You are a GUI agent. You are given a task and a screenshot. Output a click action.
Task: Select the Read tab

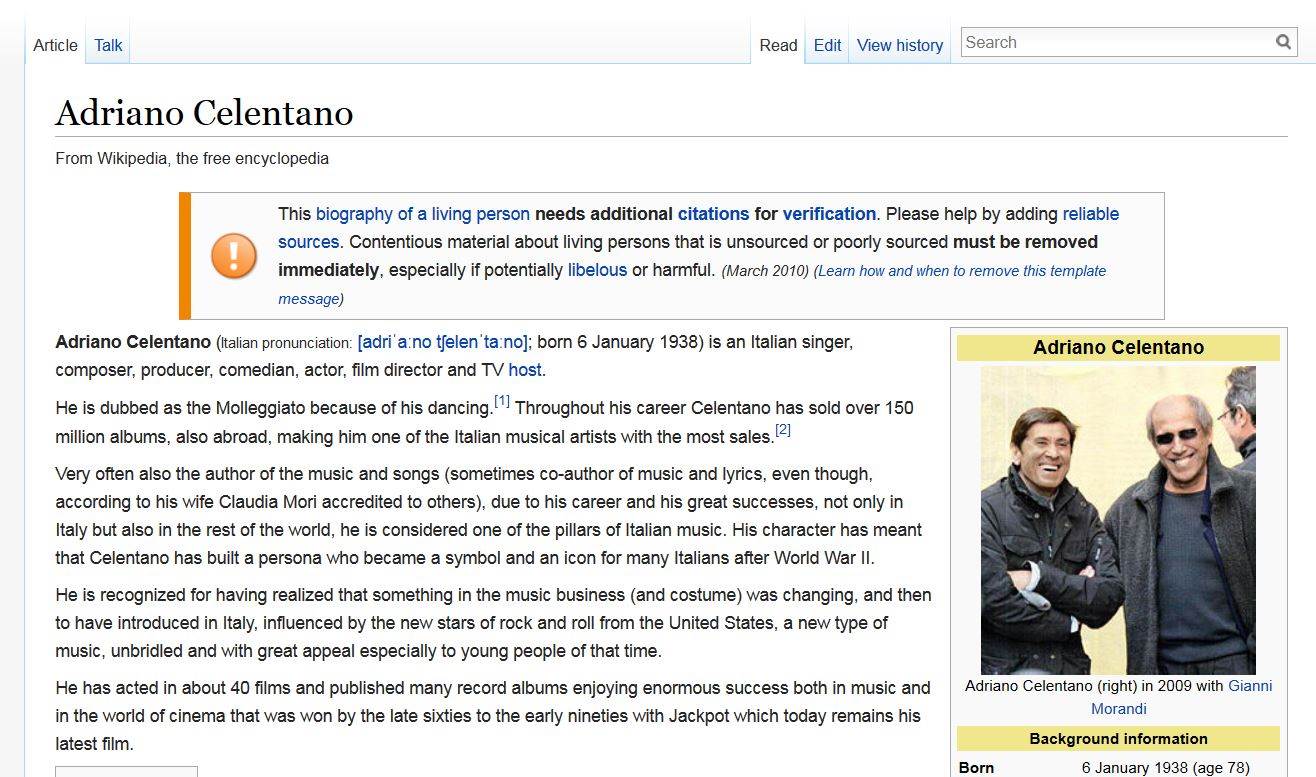pyautogui.click(x=778, y=45)
